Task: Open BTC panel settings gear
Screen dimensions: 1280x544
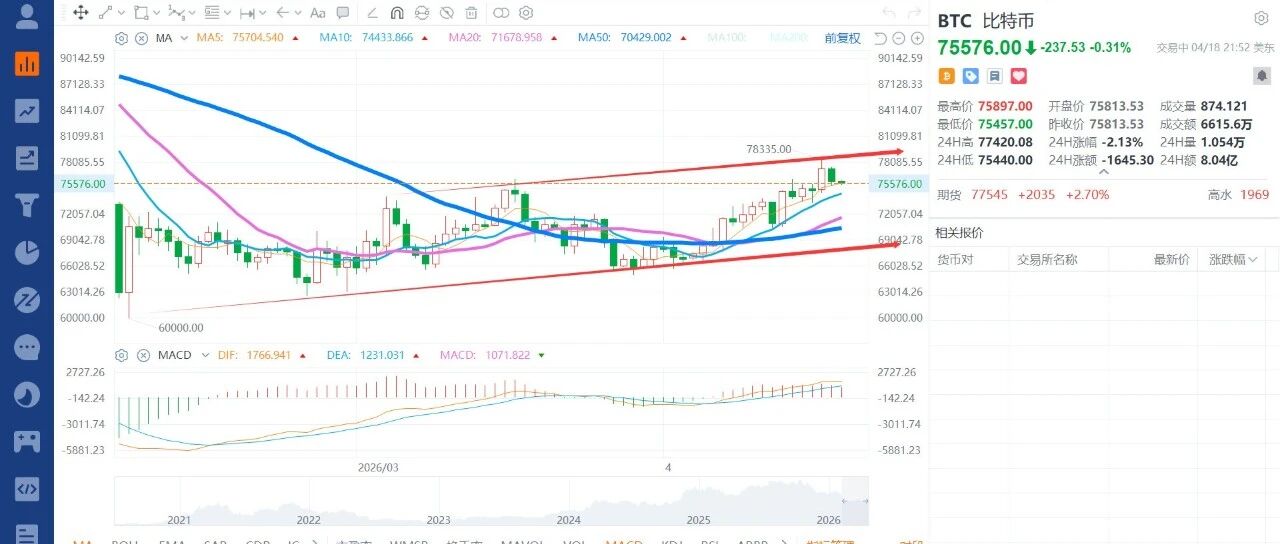Action: (x=1261, y=18)
